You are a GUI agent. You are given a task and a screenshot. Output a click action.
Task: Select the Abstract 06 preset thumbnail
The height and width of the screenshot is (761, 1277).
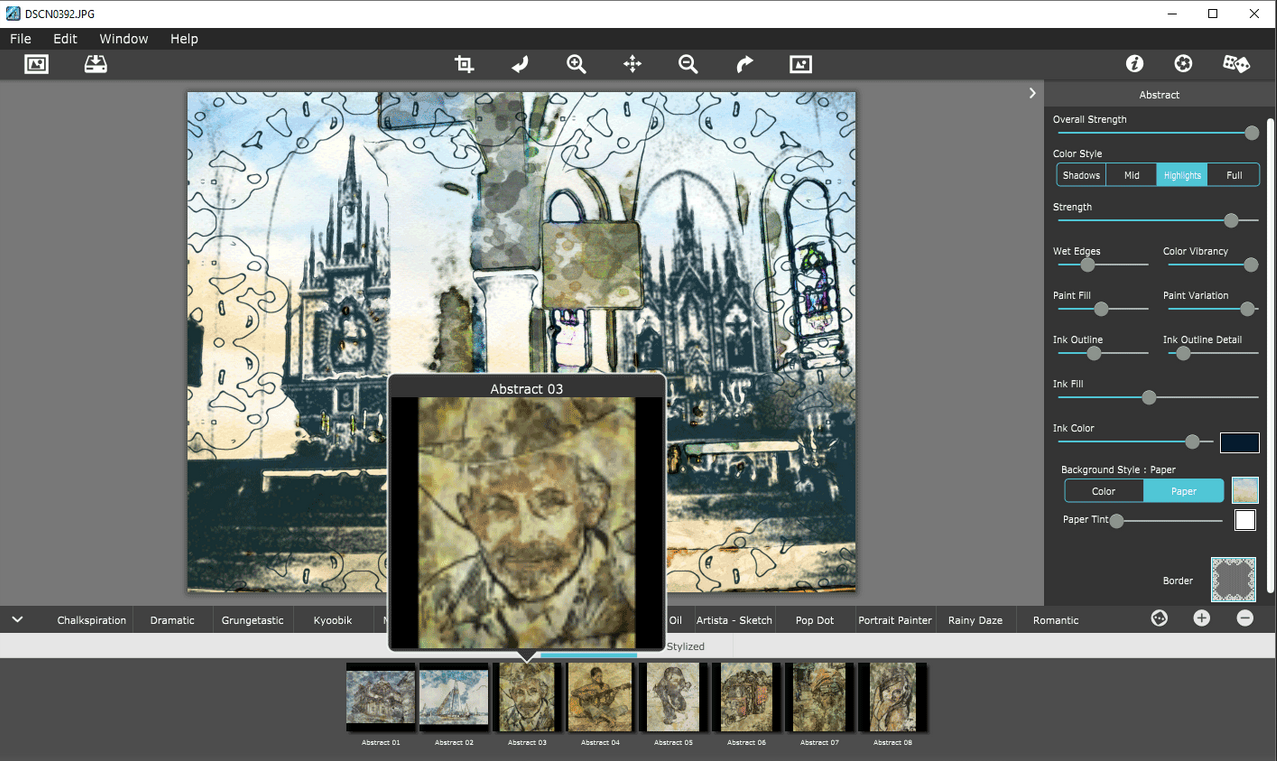746,697
